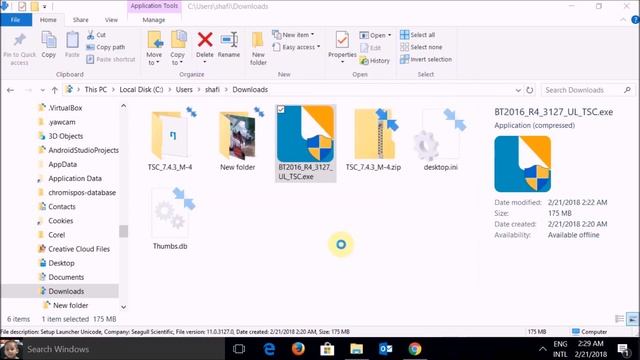Viewport: 640px width, 360px height.
Task: Open the Copy to menu
Action: (x=178, y=48)
